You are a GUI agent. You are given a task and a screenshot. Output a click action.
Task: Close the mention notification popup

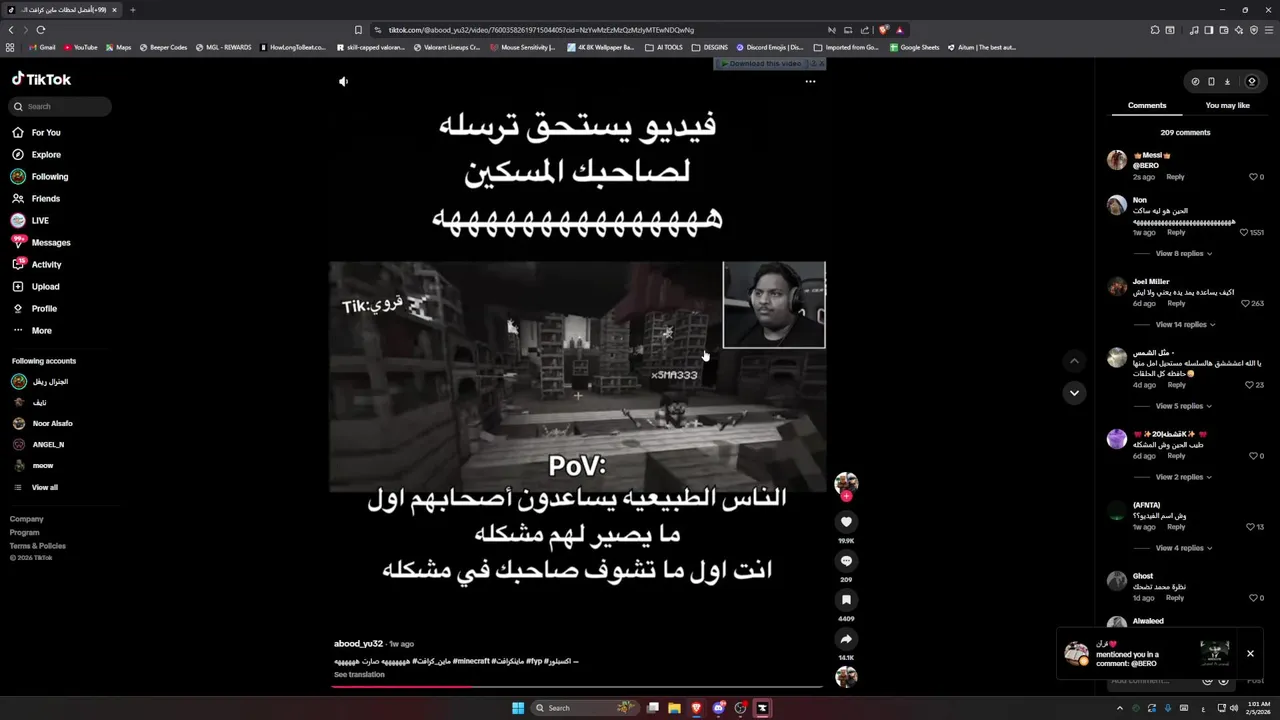coord(1250,654)
